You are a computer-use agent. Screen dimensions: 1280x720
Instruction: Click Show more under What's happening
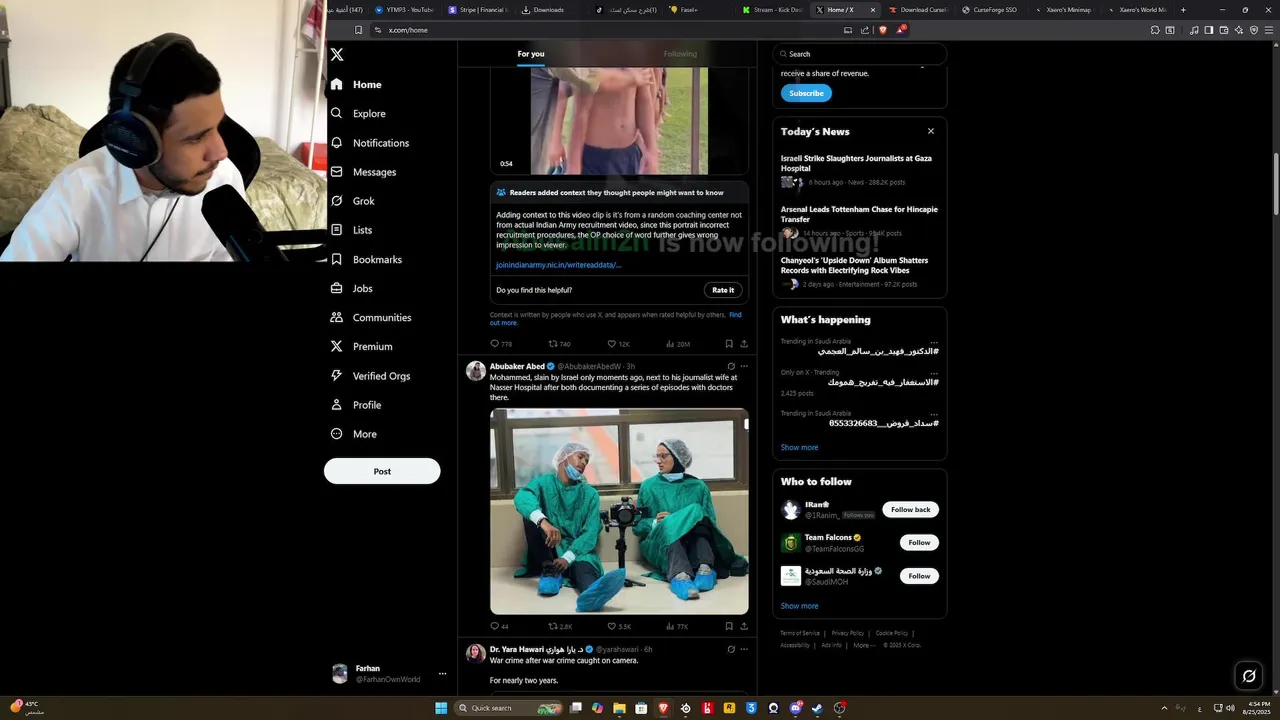tap(799, 448)
